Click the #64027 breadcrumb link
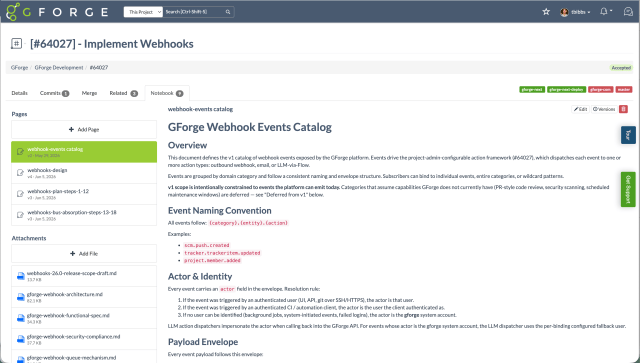 pos(99,68)
